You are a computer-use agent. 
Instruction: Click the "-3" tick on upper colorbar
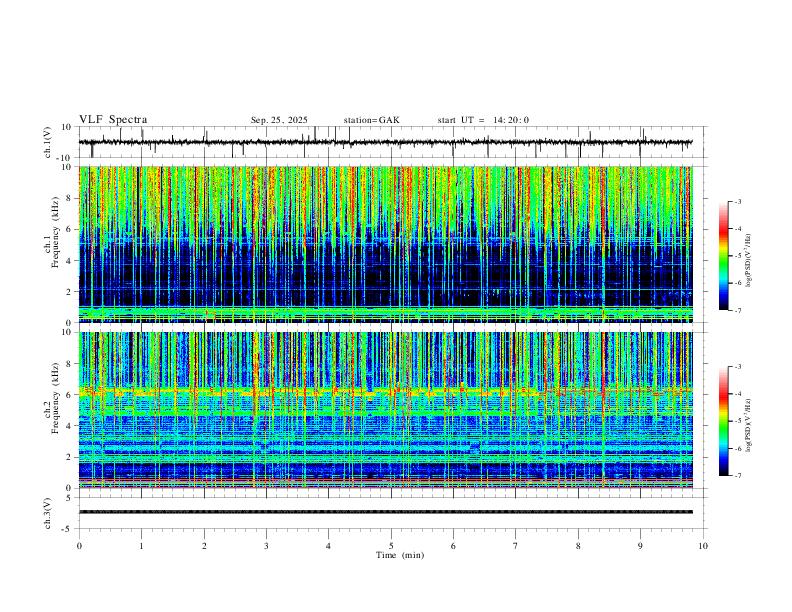[x=738, y=201]
